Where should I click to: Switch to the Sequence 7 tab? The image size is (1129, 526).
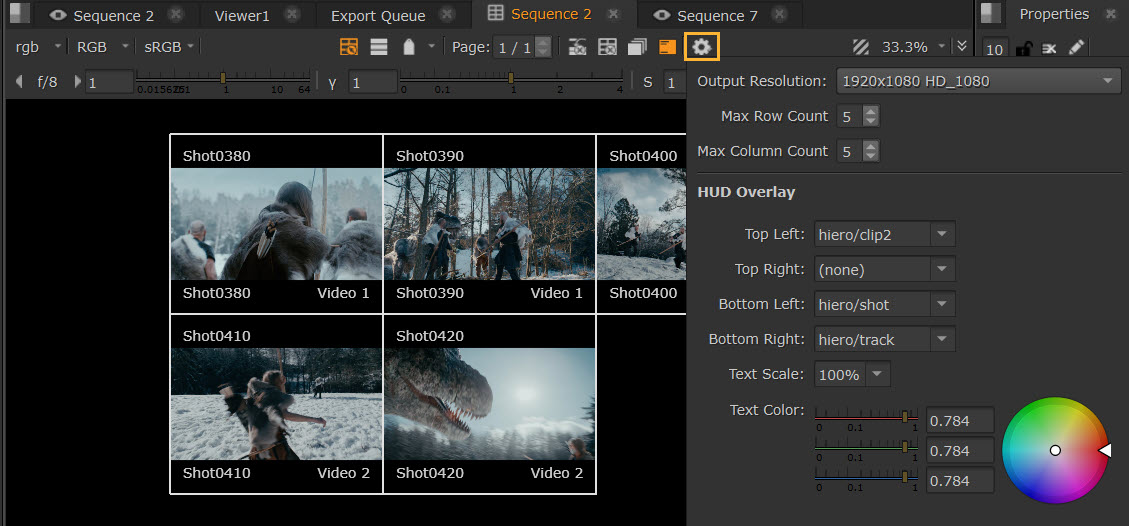point(718,15)
